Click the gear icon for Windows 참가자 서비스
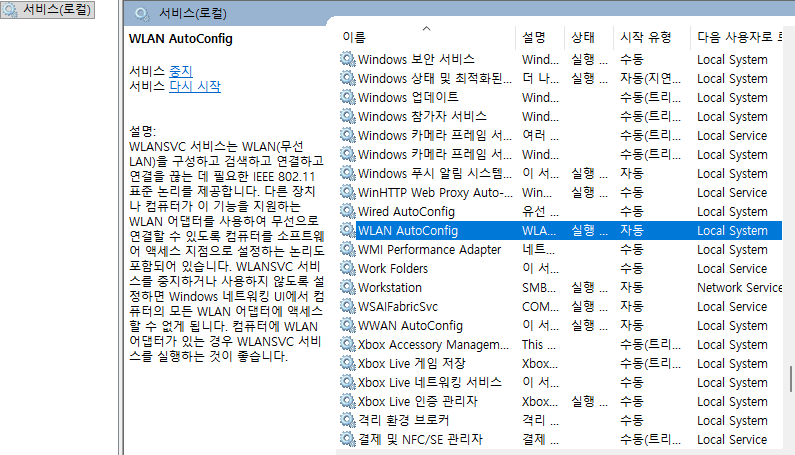Image resolution: width=795 pixels, height=455 pixels. pos(348,117)
